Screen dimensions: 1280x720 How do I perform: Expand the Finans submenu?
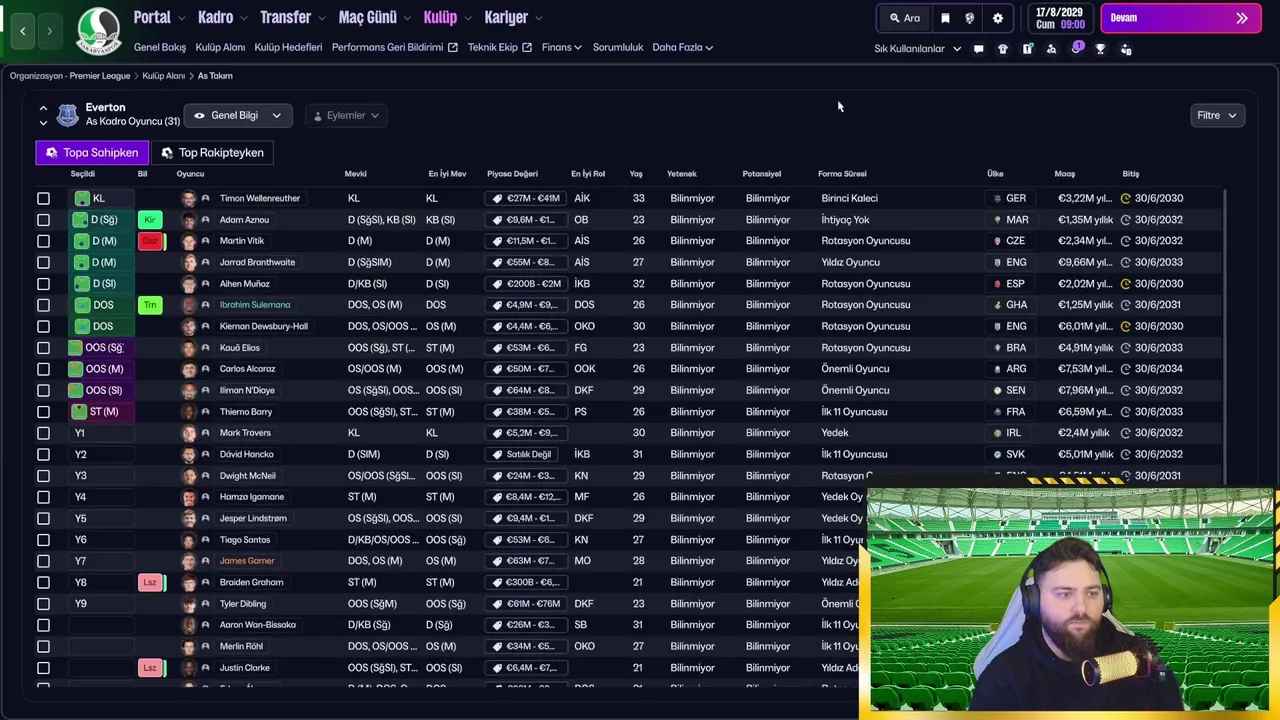coord(562,47)
